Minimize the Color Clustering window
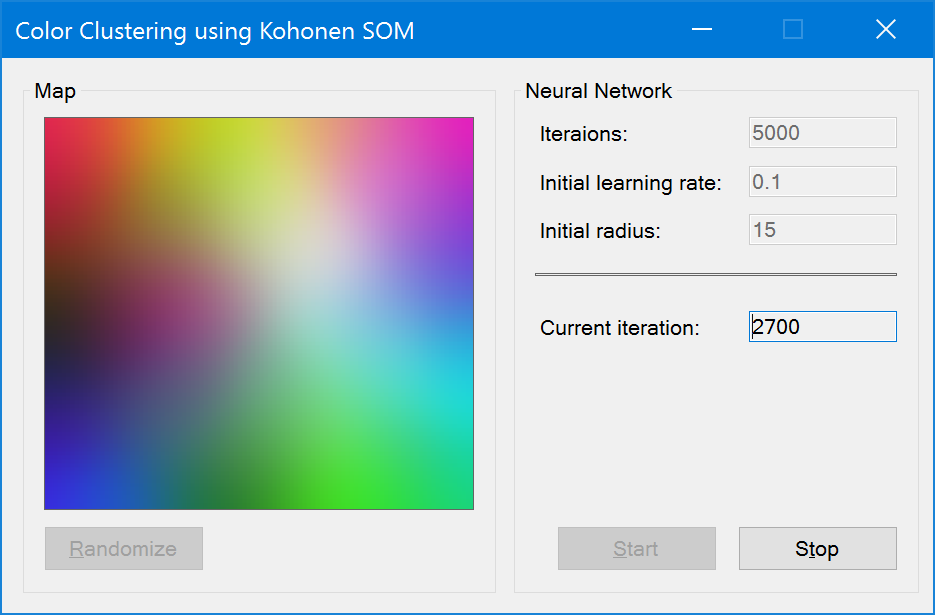Screen dimensions: 935x615 point(701,30)
